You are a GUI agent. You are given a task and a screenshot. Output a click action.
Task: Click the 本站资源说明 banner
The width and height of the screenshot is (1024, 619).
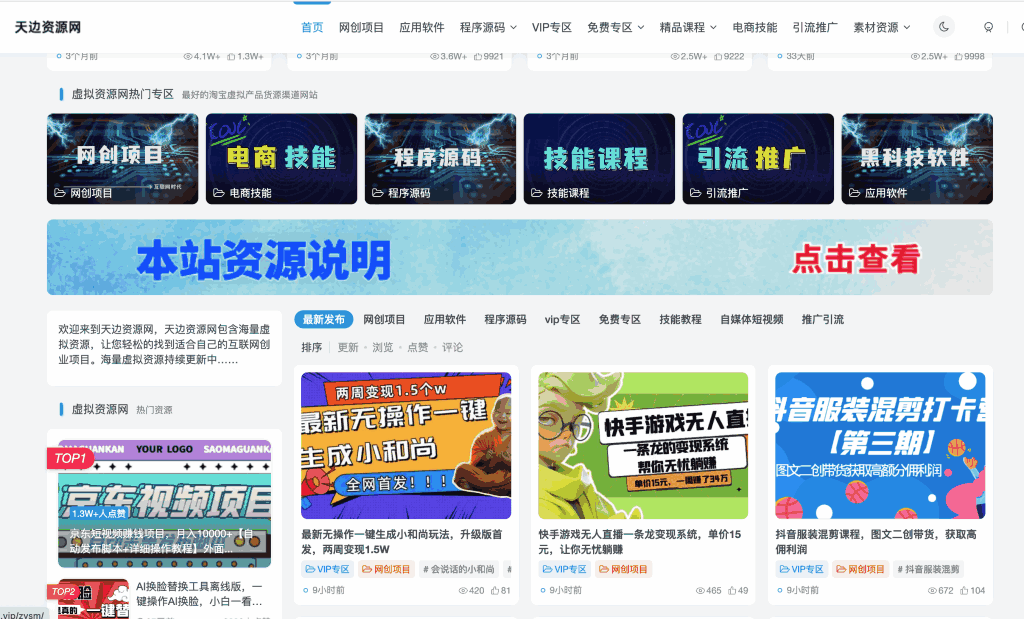pos(519,258)
